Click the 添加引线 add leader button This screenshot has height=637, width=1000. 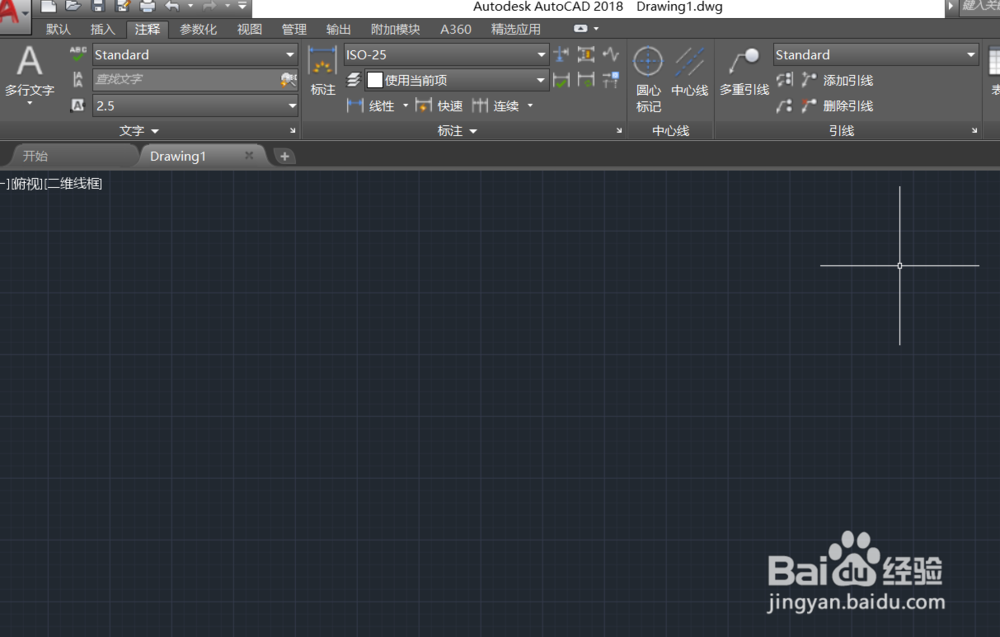[x=837, y=80]
